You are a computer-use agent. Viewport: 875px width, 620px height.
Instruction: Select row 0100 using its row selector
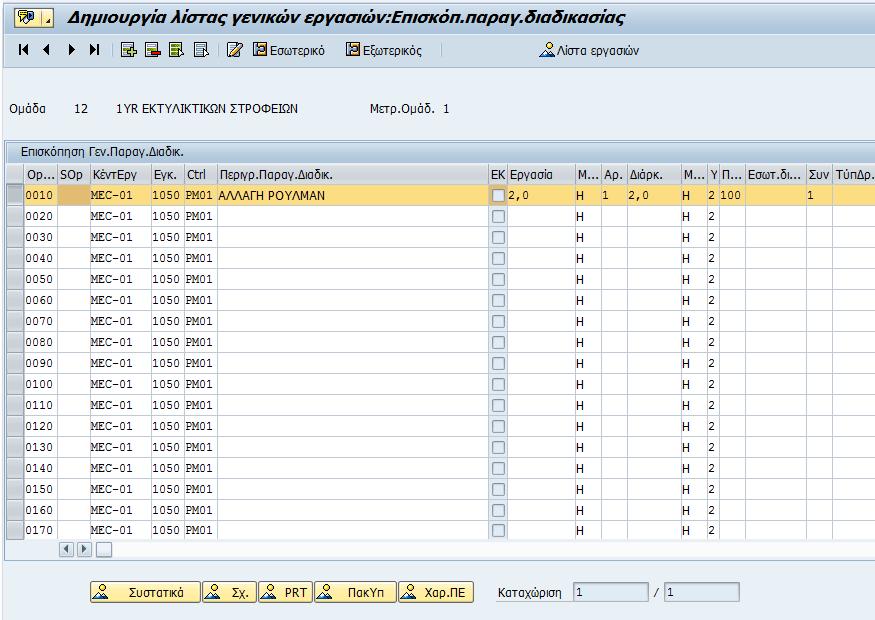point(15,384)
